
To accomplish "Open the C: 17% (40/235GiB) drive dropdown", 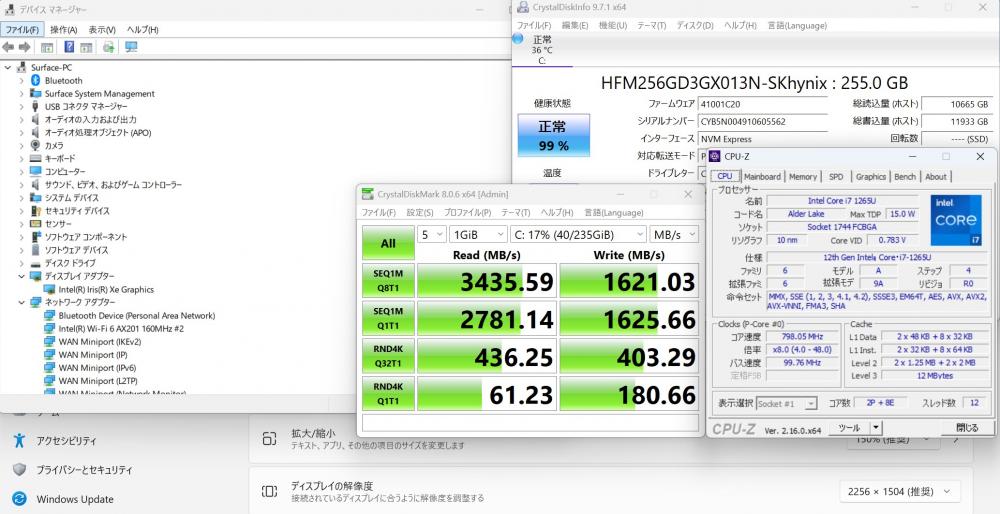I will click(x=578, y=234).
